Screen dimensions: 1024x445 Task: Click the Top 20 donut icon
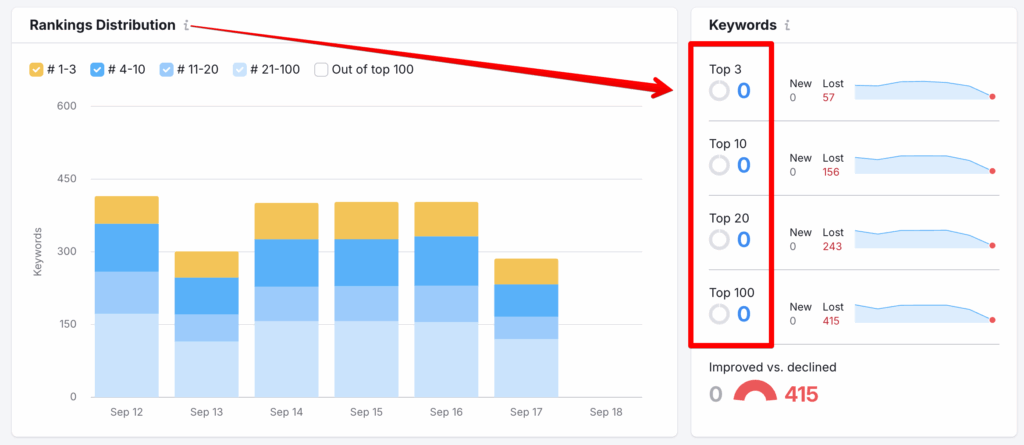point(718,240)
